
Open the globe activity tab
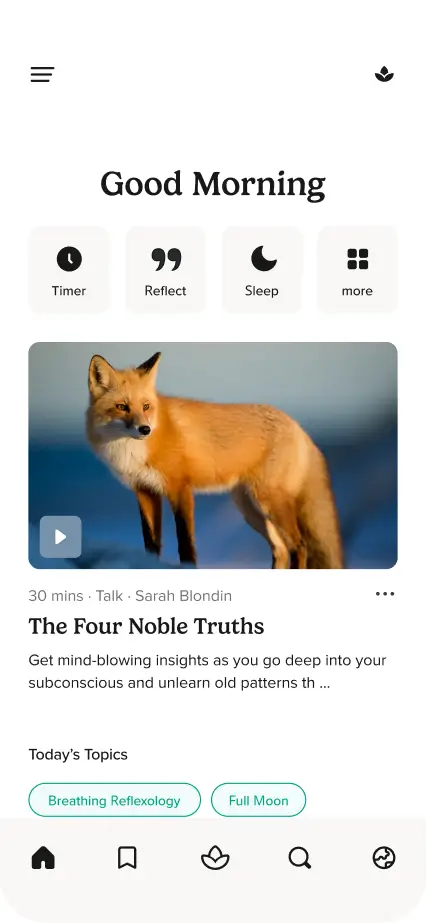pos(384,858)
